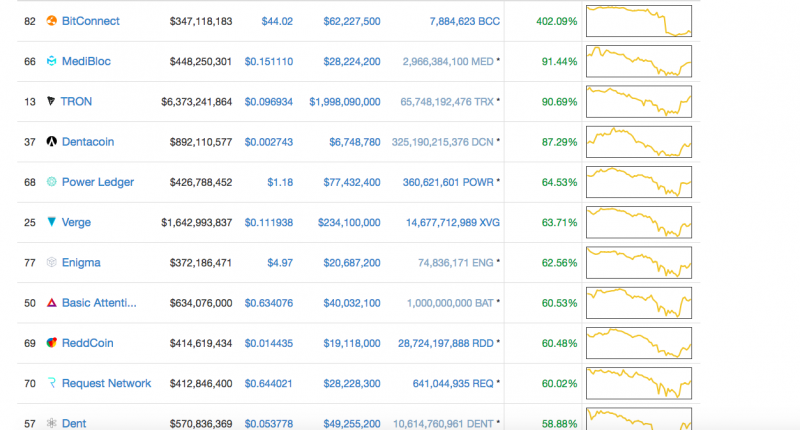Click BitConnect volume $62,227,500

352,21
